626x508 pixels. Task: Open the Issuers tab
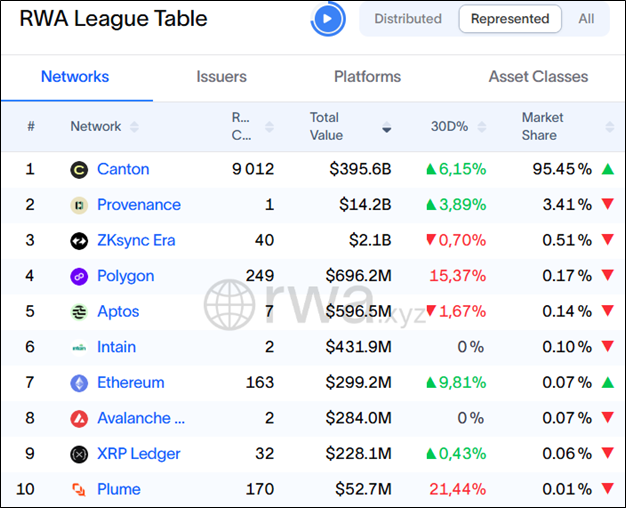(221, 77)
